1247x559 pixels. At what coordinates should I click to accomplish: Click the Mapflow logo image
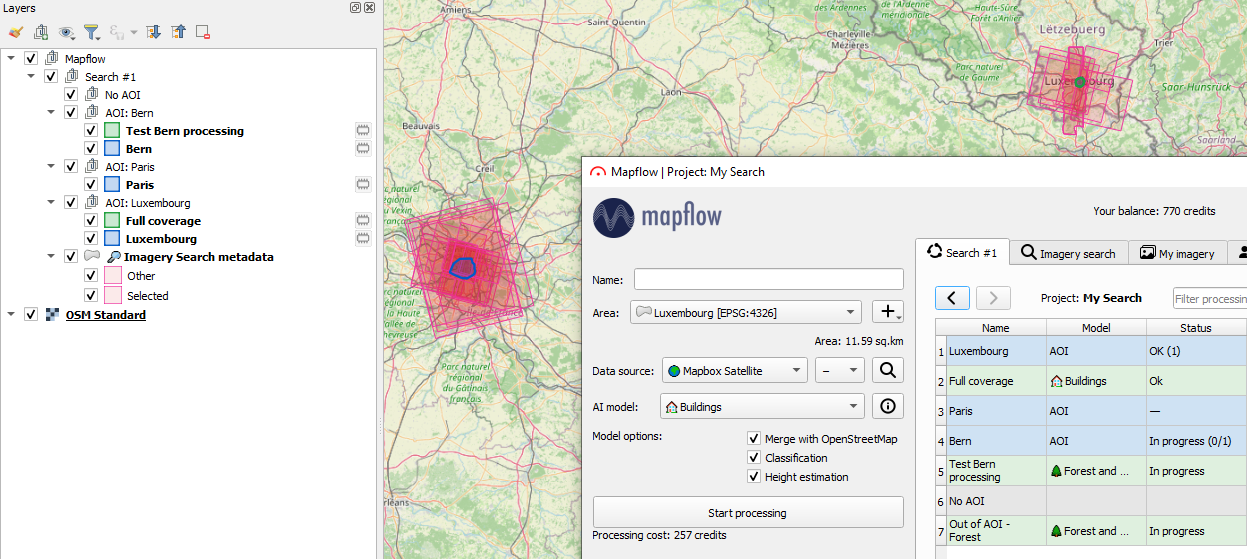click(x=657, y=218)
